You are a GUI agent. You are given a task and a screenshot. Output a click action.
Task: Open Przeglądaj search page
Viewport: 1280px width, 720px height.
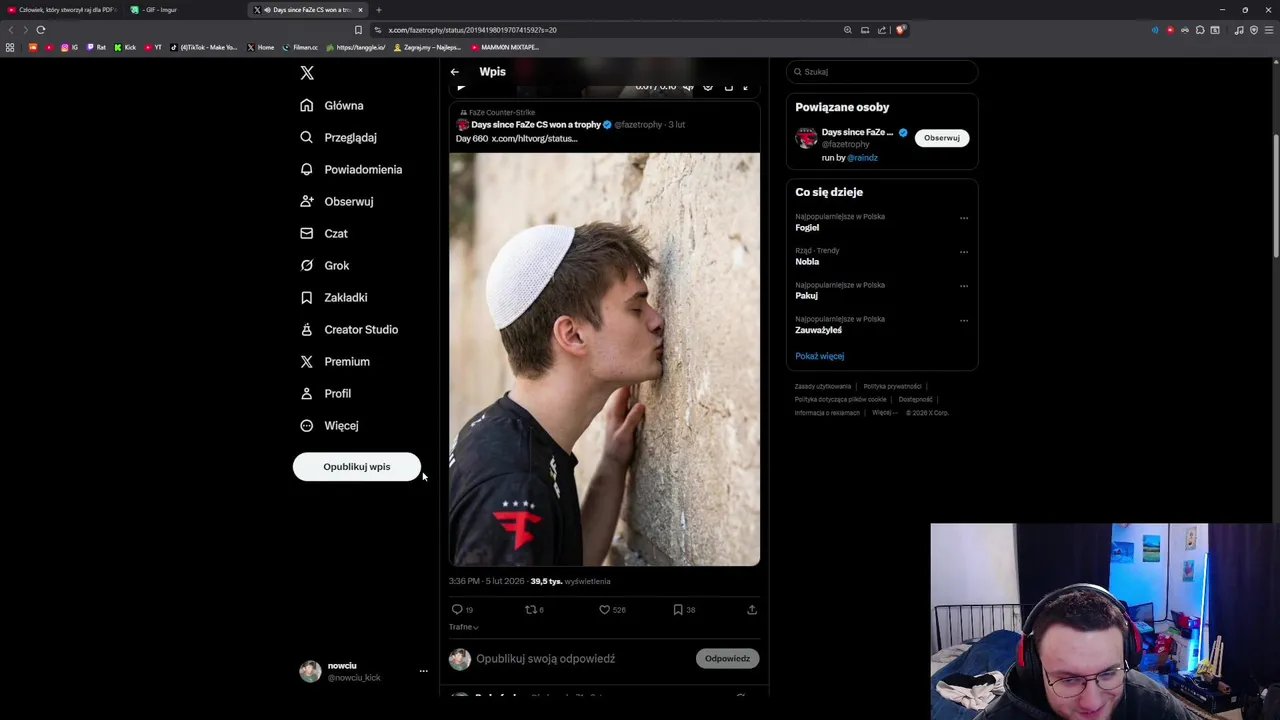click(x=338, y=137)
